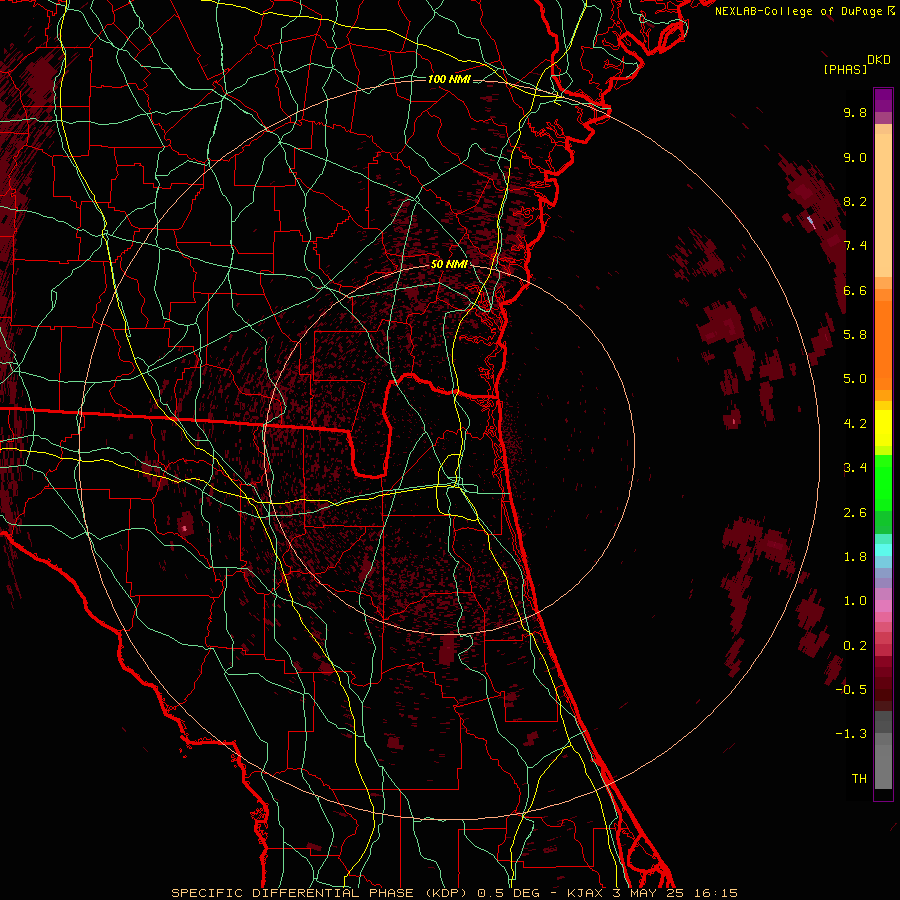Click the orange segment of the color bar
Viewport: 900px width, 900px height.
pos(883,344)
